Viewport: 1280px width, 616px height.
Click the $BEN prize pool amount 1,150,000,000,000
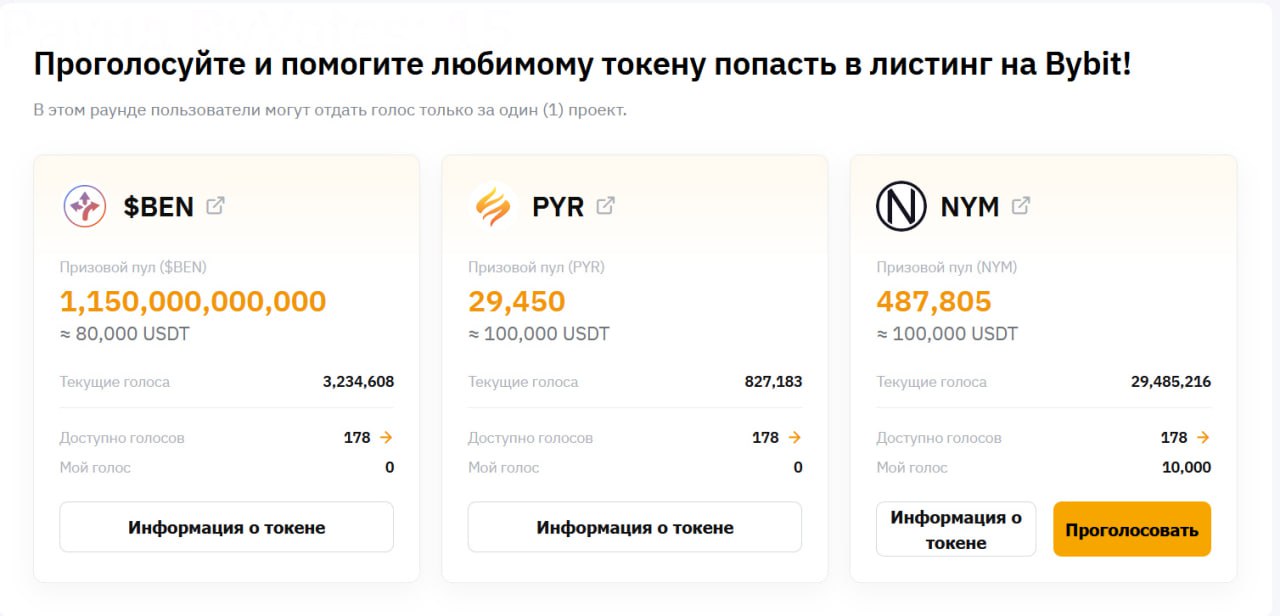click(x=193, y=301)
